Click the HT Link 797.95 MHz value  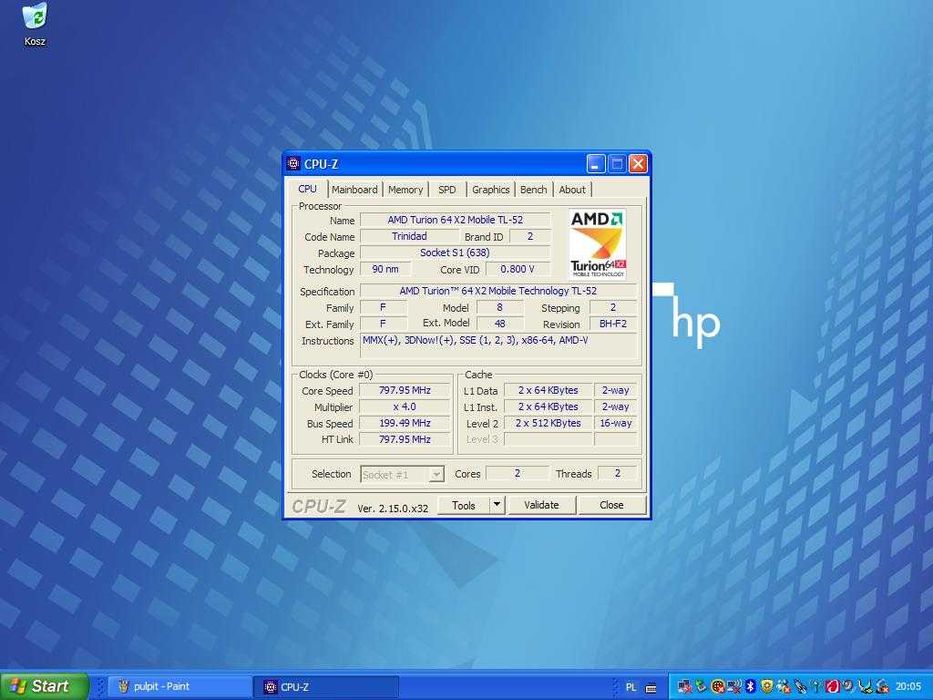click(405, 439)
